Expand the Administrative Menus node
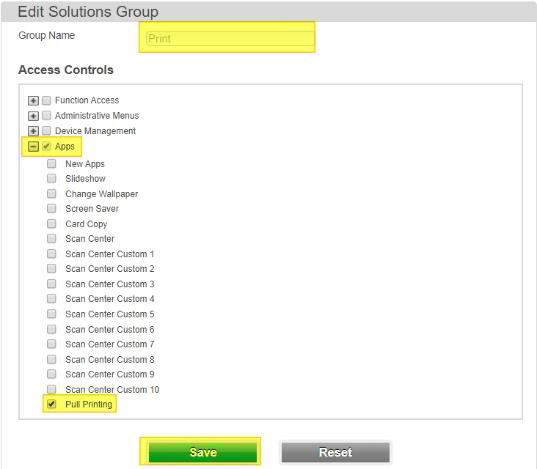Viewport: 537px width, 469px height. click(x=33, y=116)
